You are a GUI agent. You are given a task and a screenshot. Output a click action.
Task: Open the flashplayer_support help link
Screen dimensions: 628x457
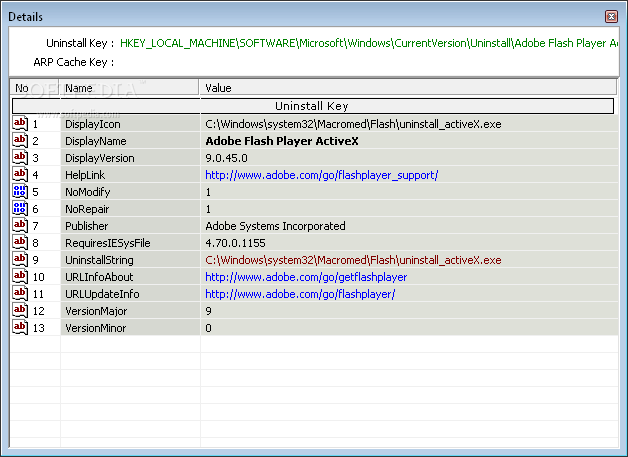pos(322,175)
